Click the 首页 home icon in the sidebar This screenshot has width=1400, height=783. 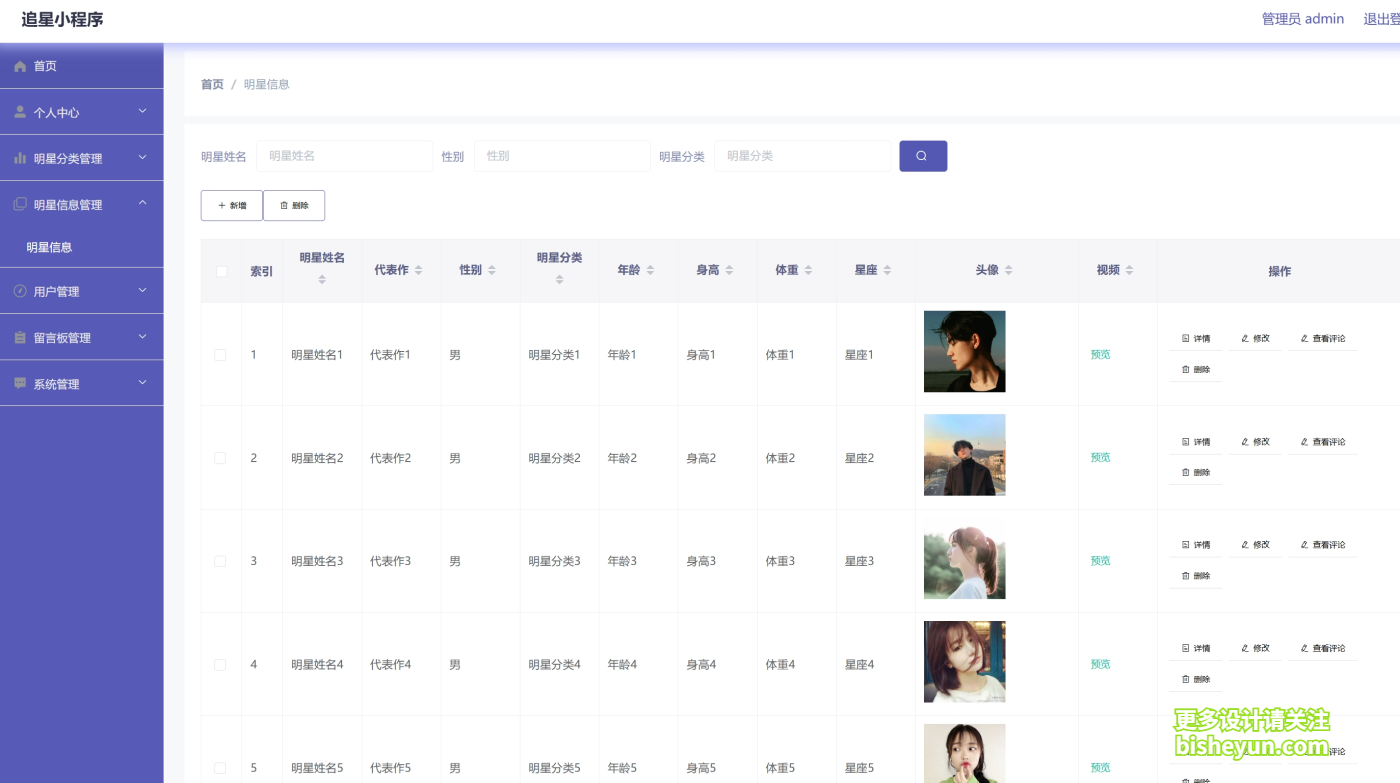point(19,65)
